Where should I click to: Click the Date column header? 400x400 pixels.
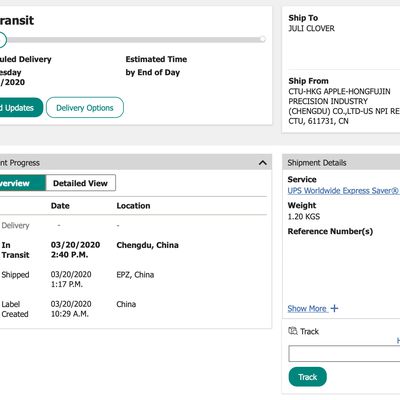60,206
